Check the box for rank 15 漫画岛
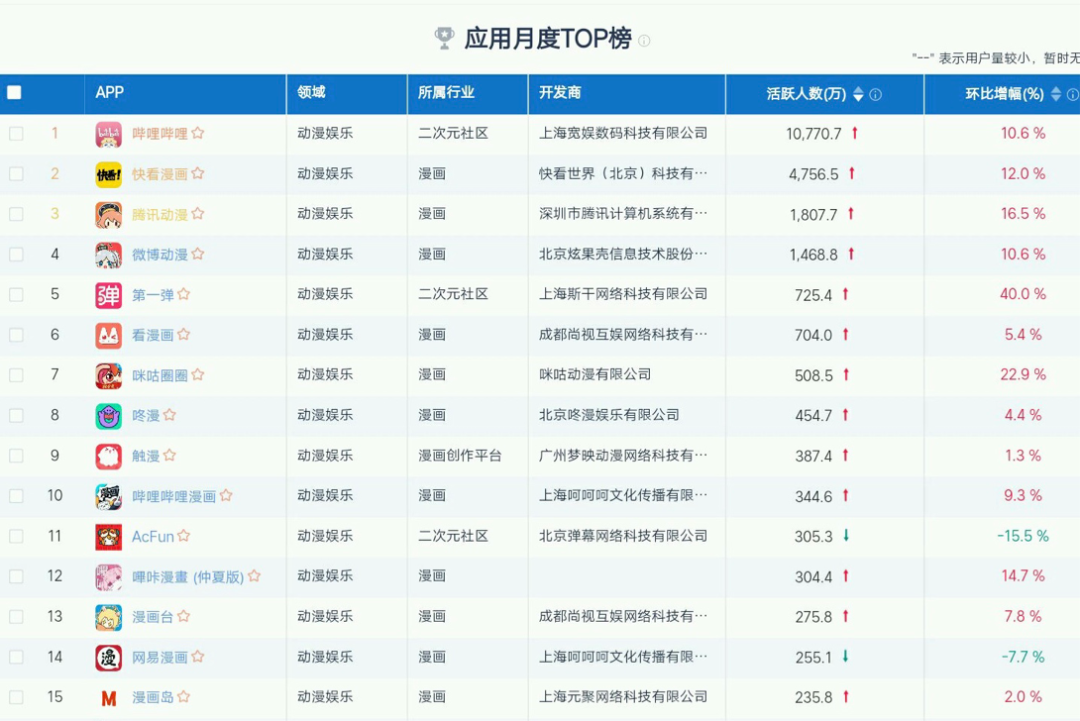Screen dimensions: 1080x721 tap(16, 697)
